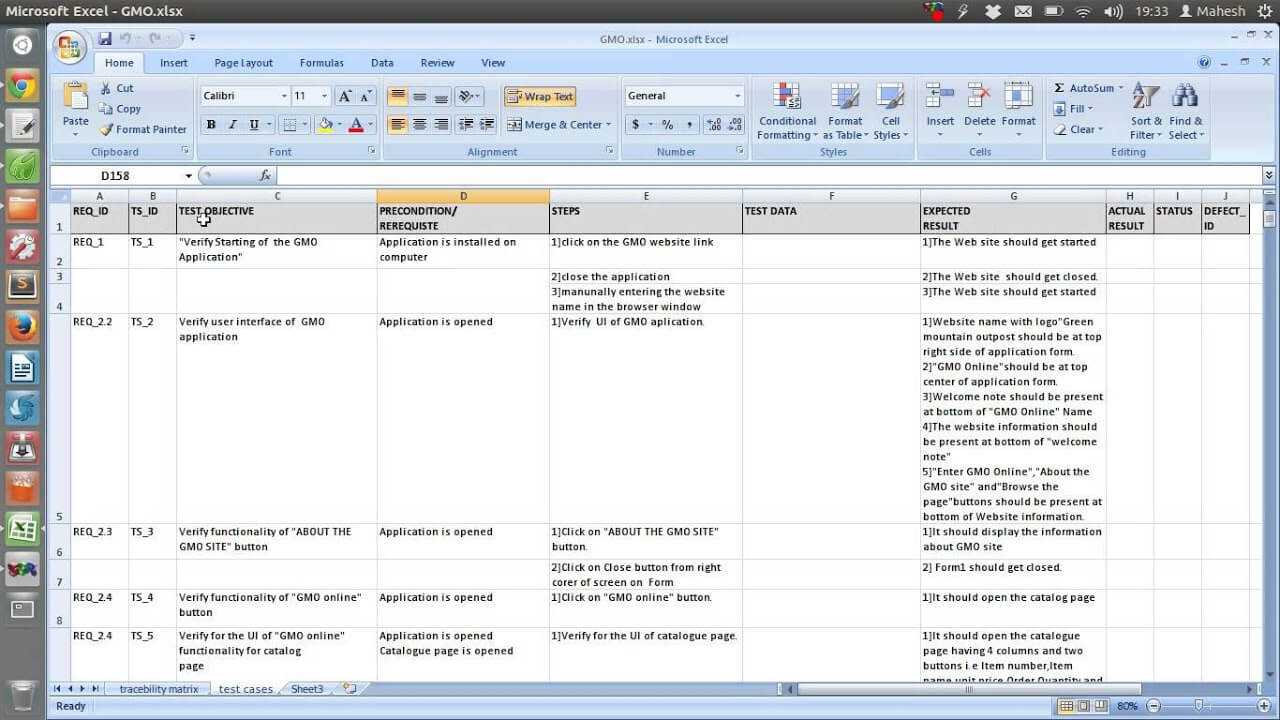This screenshot has height=720, width=1280.
Task: Toggle bottom vertical alignment
Action: click(441, 96)
